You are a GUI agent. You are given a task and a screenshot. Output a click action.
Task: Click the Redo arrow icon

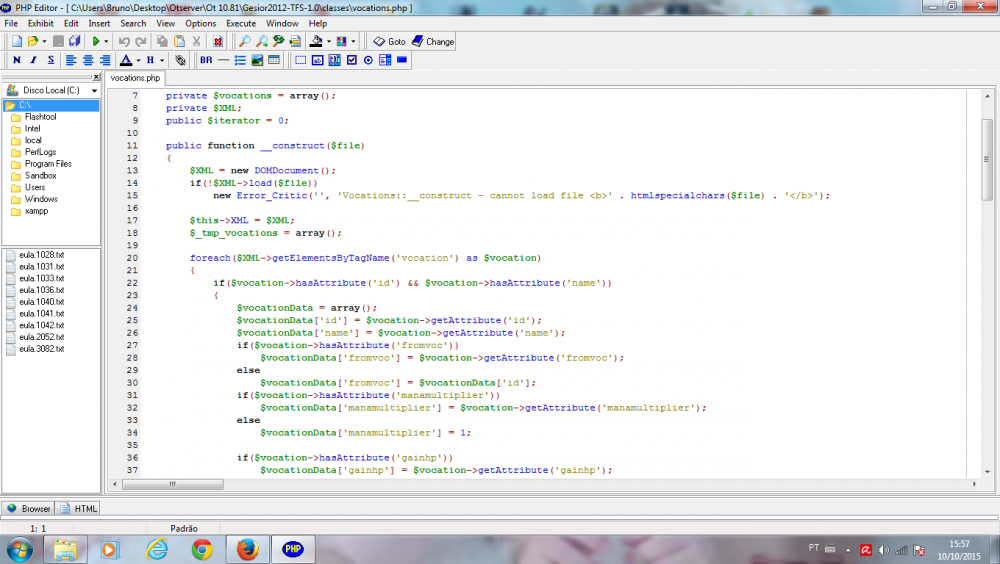141,41
